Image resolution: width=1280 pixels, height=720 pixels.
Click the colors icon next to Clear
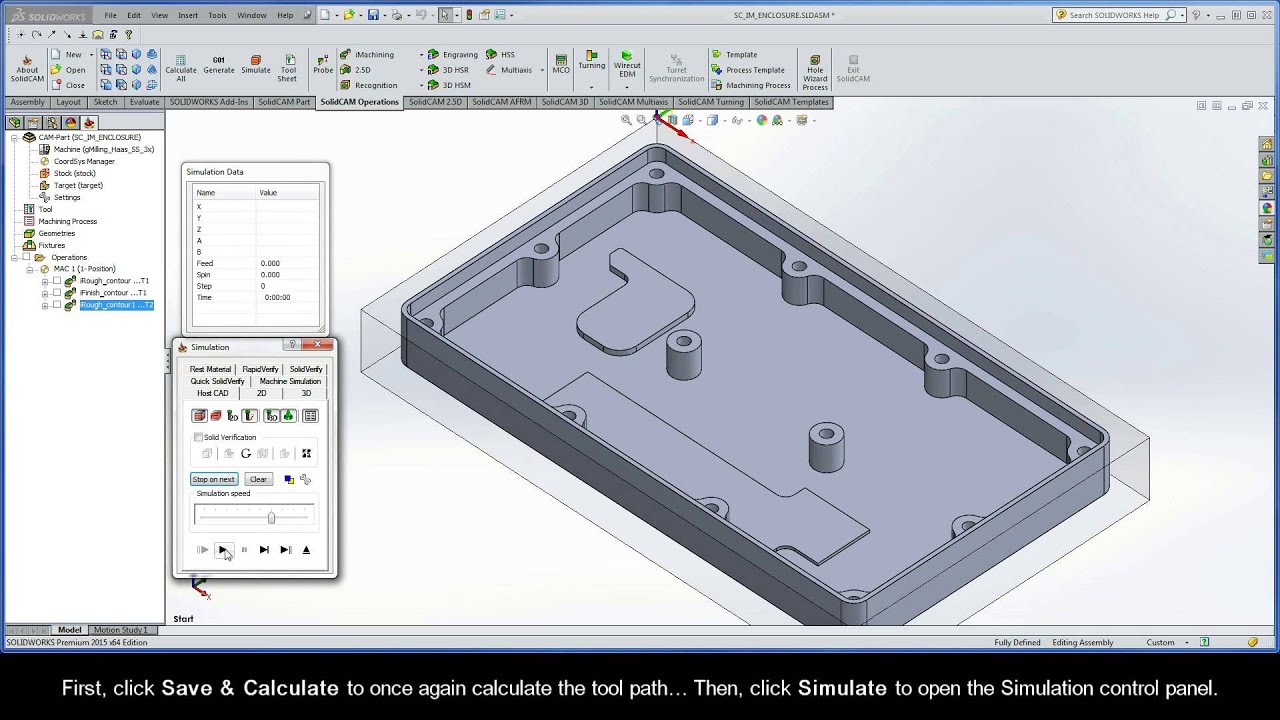click(x=289, y=479)
